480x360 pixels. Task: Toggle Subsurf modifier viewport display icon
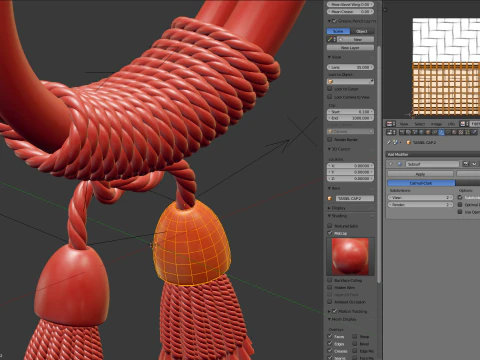click(x=474, y=164)
